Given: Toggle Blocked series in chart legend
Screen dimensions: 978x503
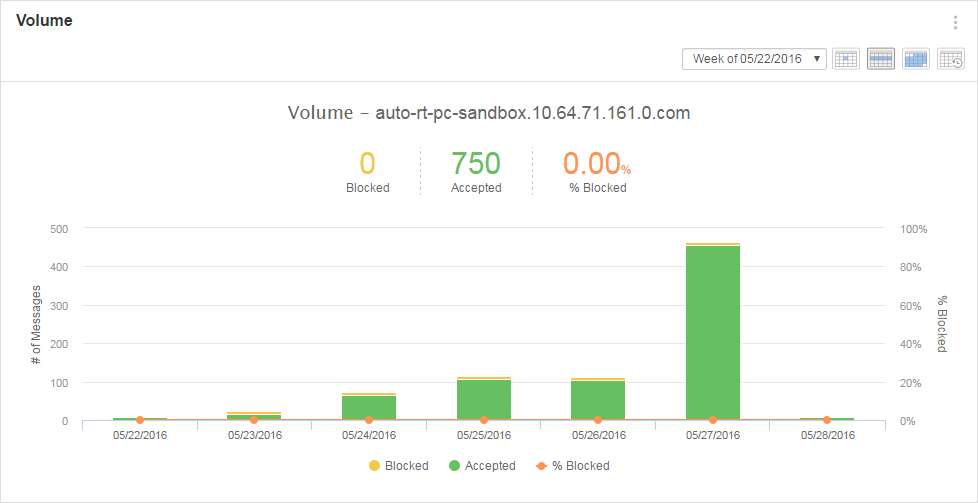Looking at the screenshot, I should point(398,466).
